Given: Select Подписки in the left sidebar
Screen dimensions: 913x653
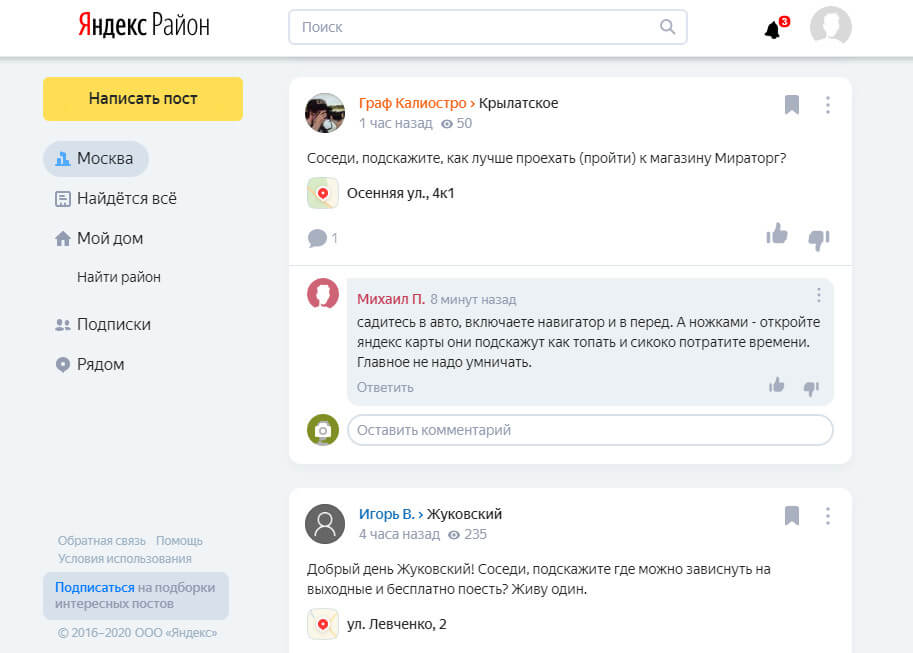Looking at the screenshot, I should [x=113, y=325].
